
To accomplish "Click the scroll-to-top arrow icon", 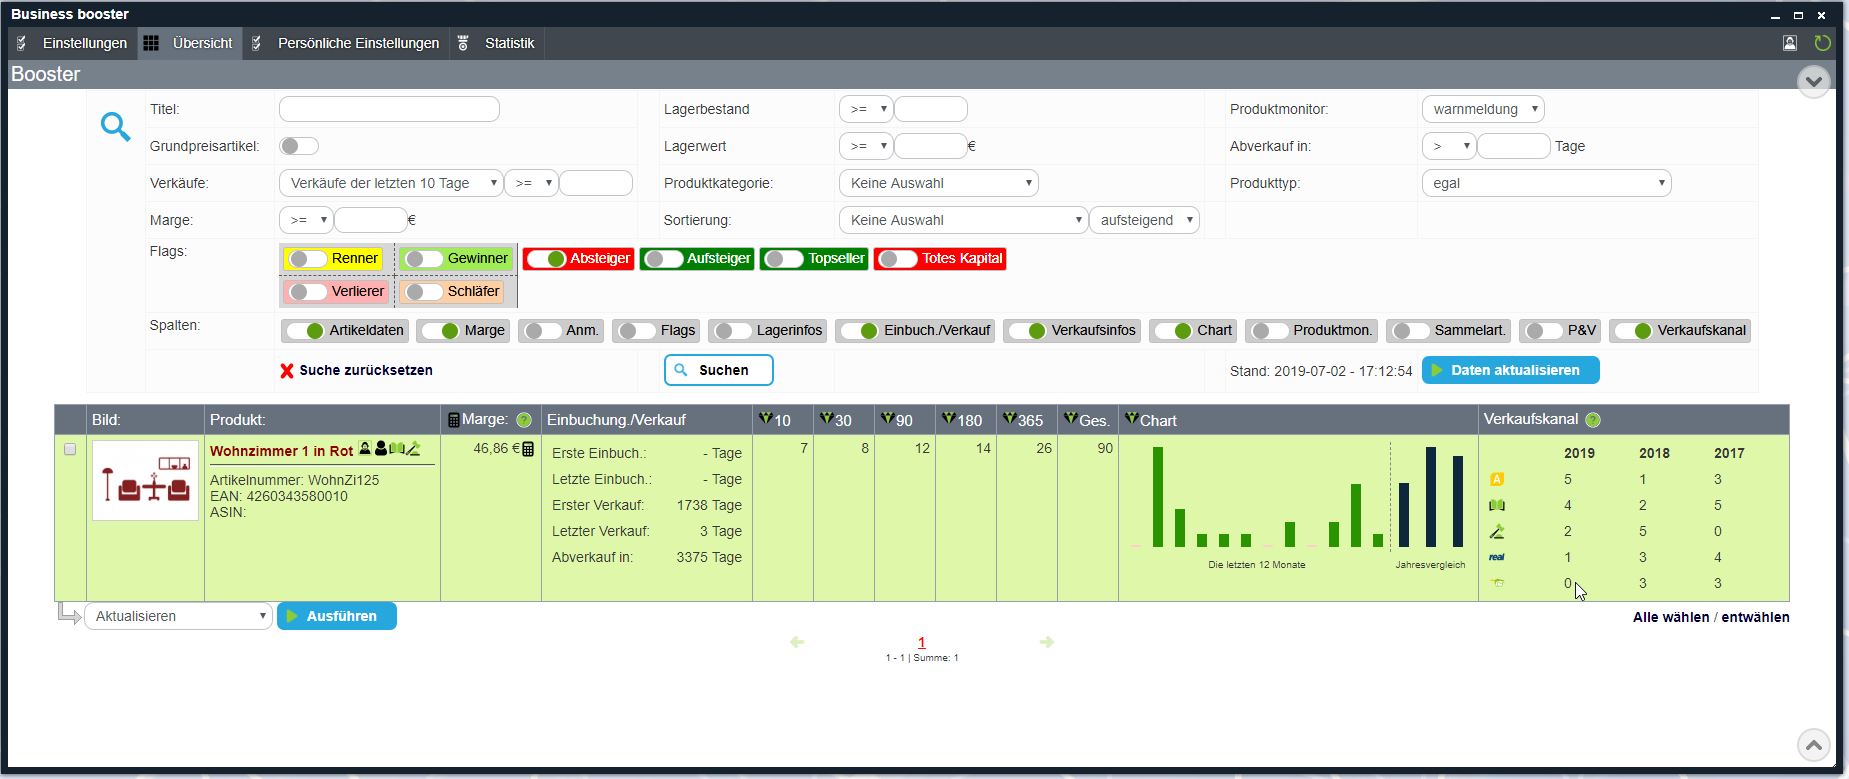I will tap(1813, 745).
